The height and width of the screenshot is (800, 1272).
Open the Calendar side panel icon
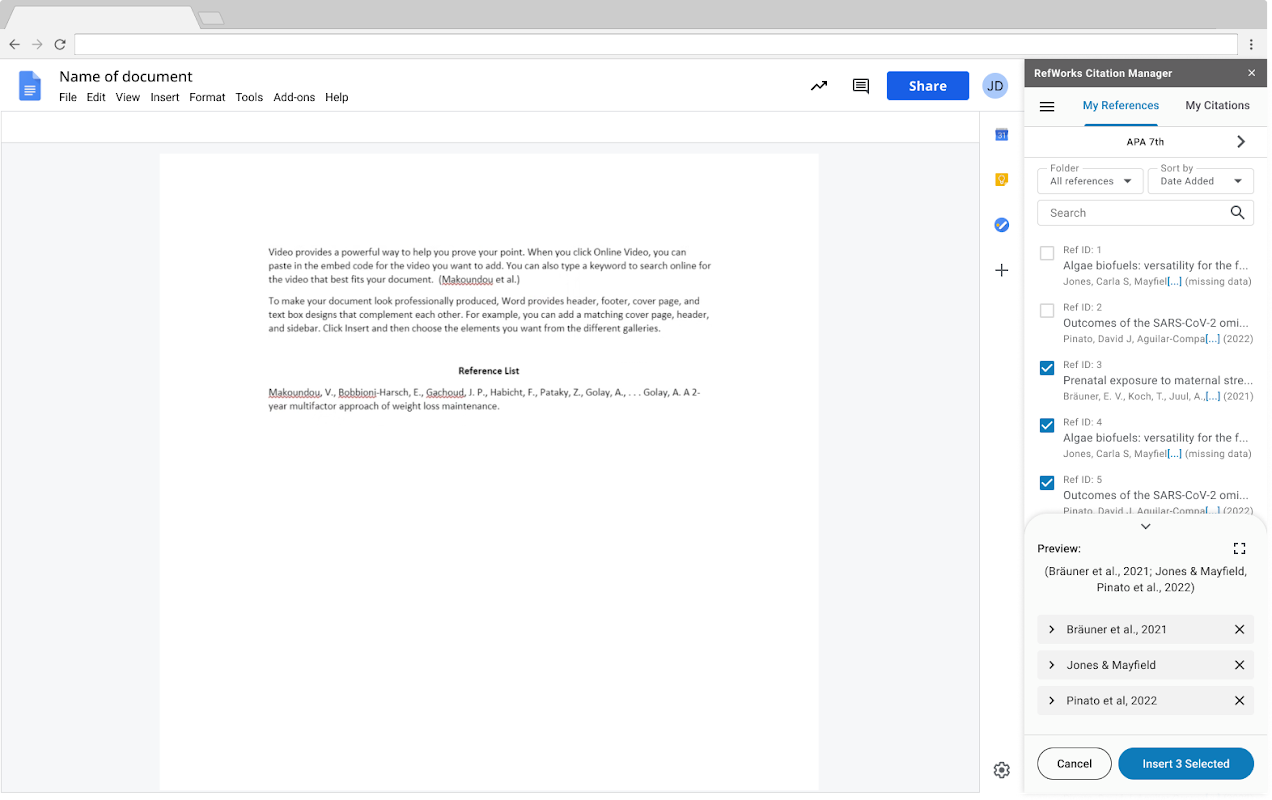(1001, 135)
